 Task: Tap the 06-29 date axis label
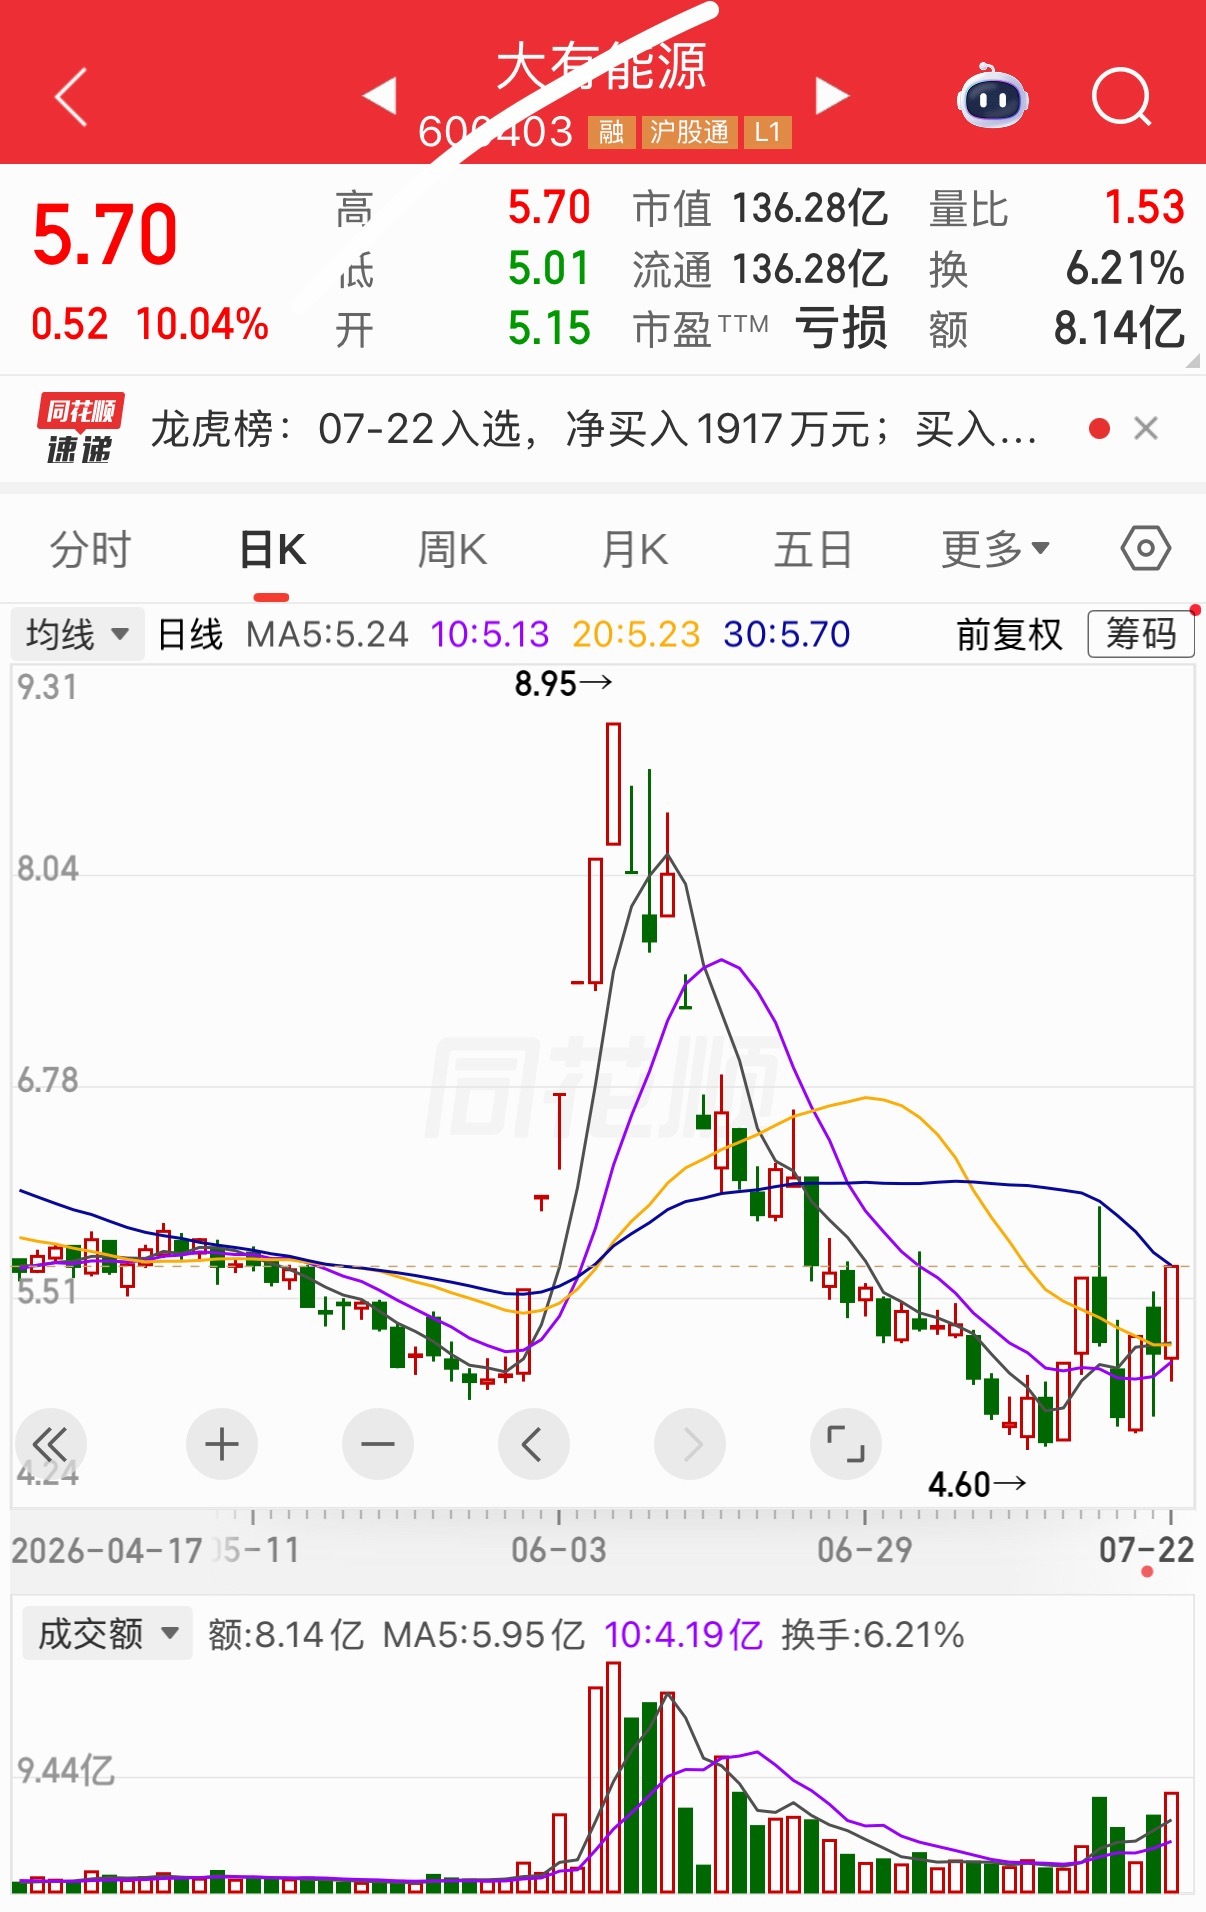pyautogui.click(x=865, y=1550)
